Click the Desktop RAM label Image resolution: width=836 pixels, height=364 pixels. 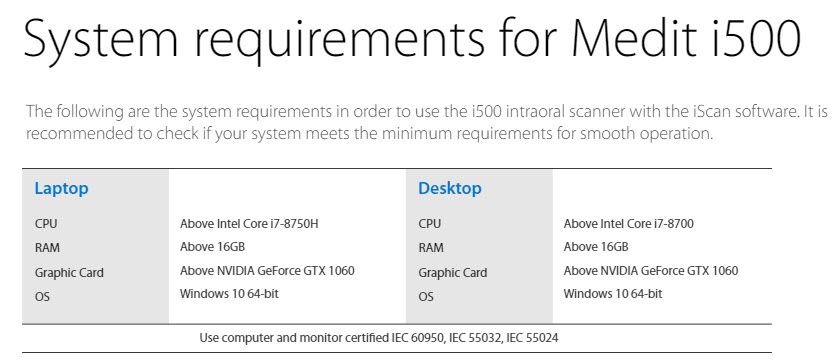(431, 248)
